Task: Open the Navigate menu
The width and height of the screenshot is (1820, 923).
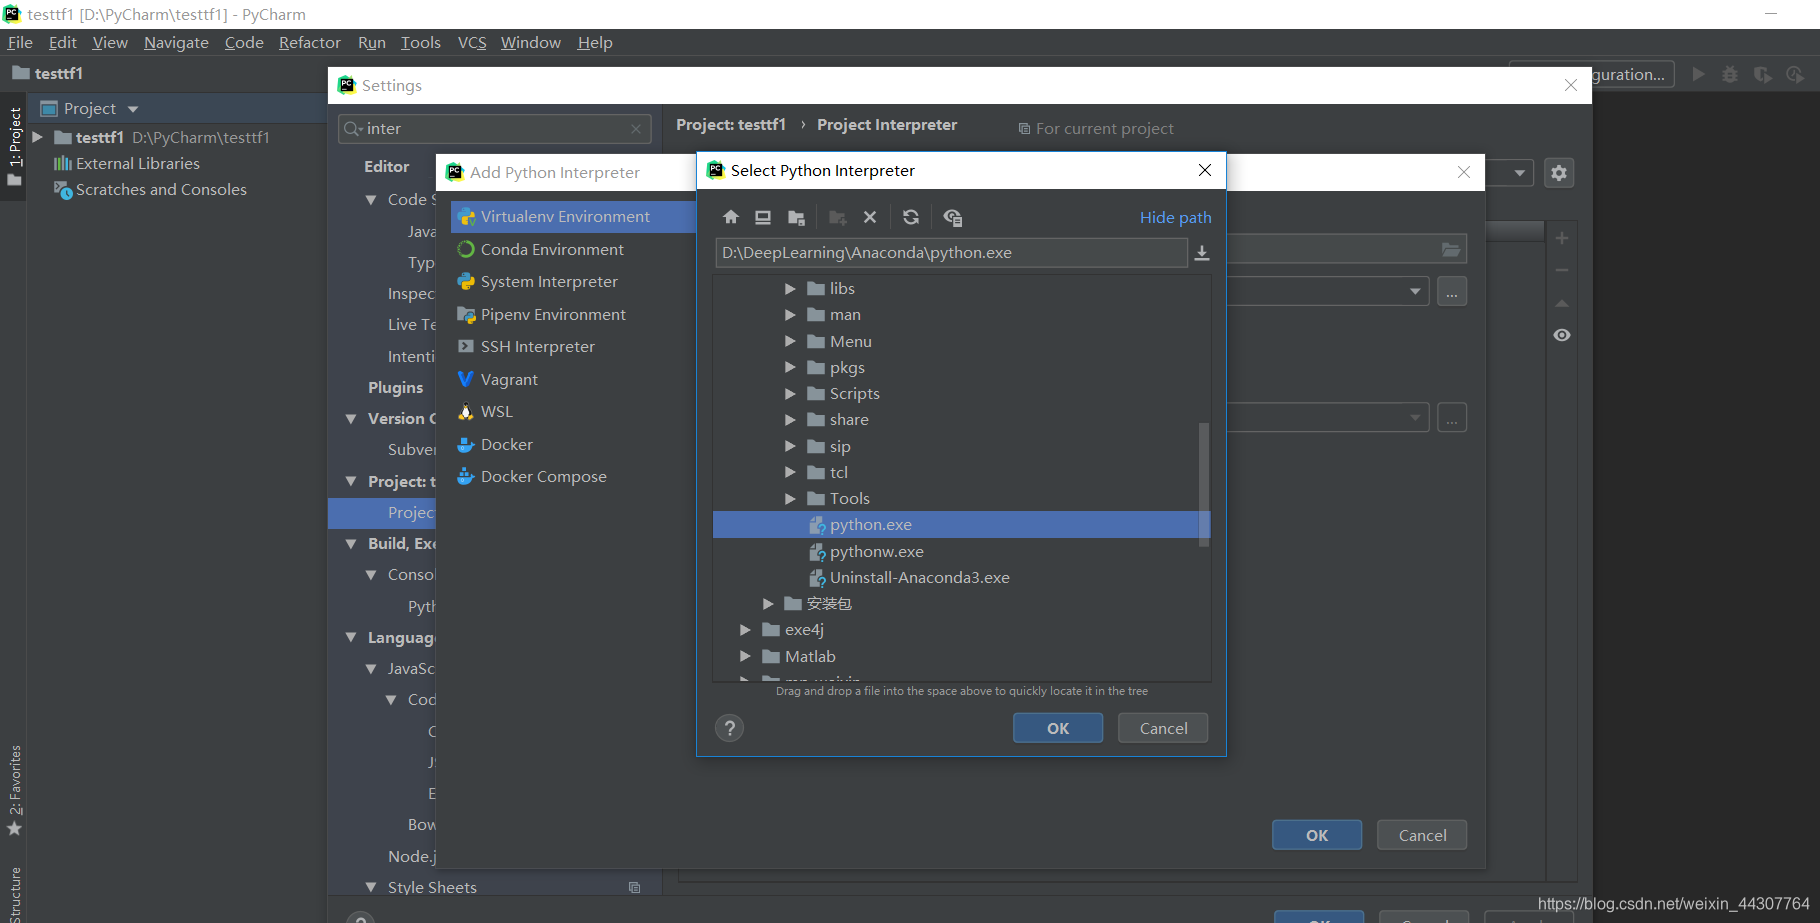Action: click(x=176, y=42)
